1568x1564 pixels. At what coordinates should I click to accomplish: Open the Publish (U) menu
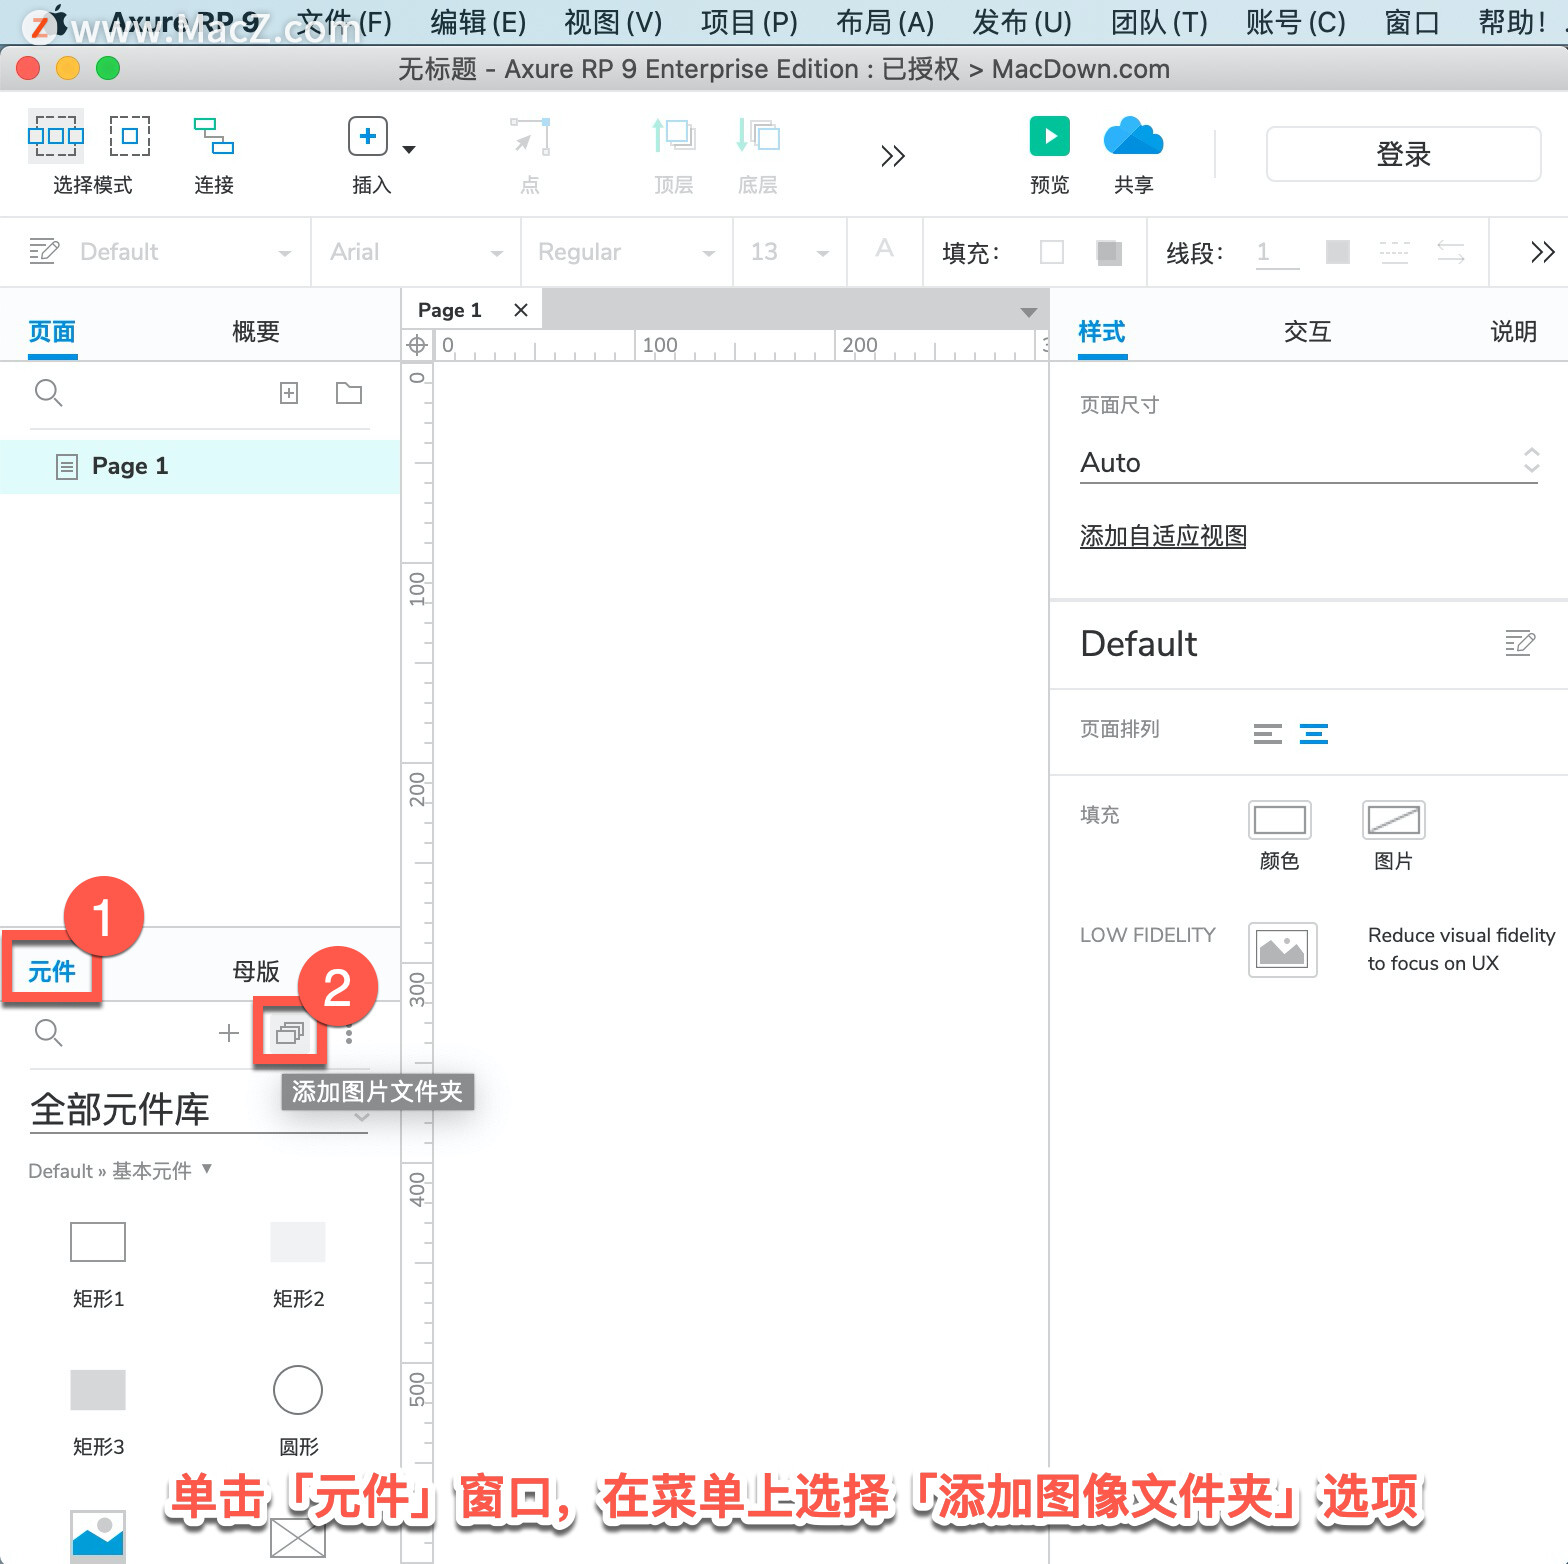(x=1022, y=22)
